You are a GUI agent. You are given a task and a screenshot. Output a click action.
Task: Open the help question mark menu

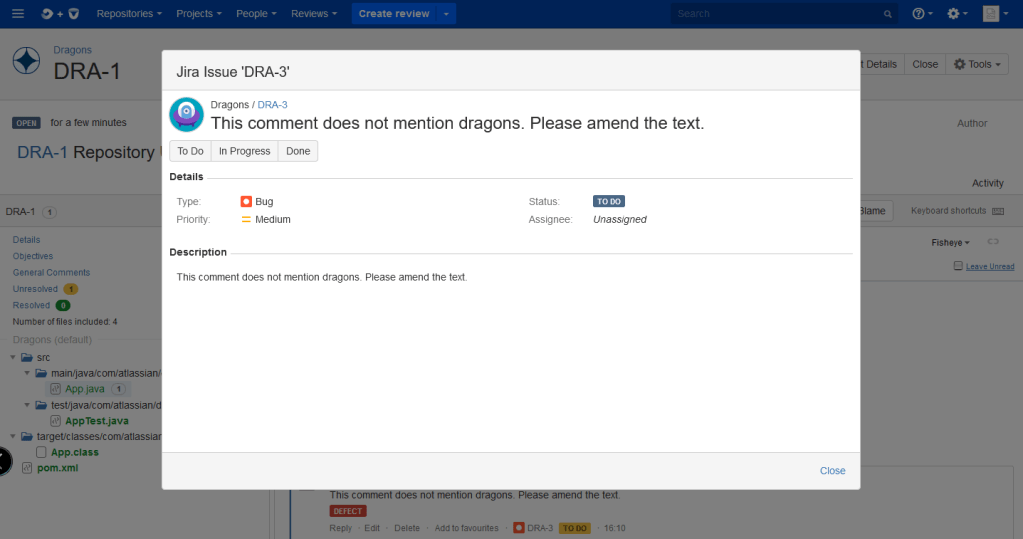click(922, 14)
